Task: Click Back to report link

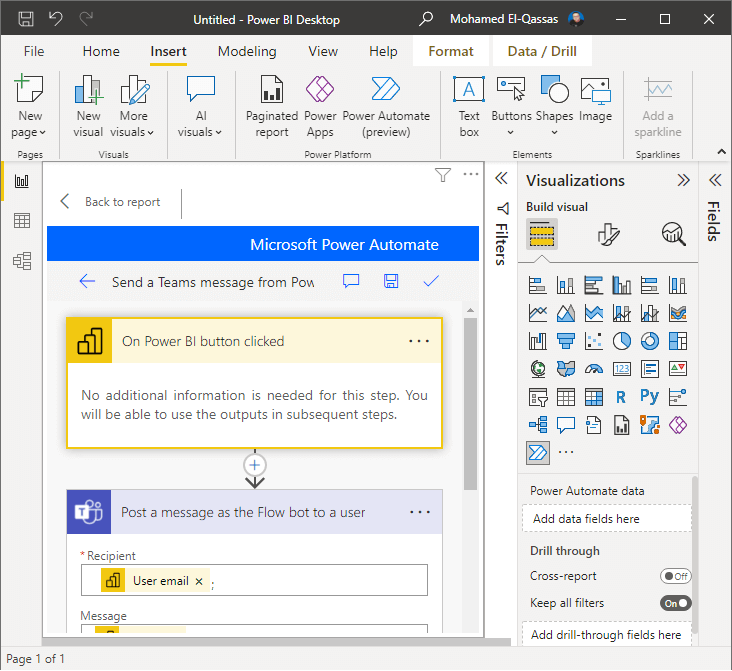Action: coord(122,202)
